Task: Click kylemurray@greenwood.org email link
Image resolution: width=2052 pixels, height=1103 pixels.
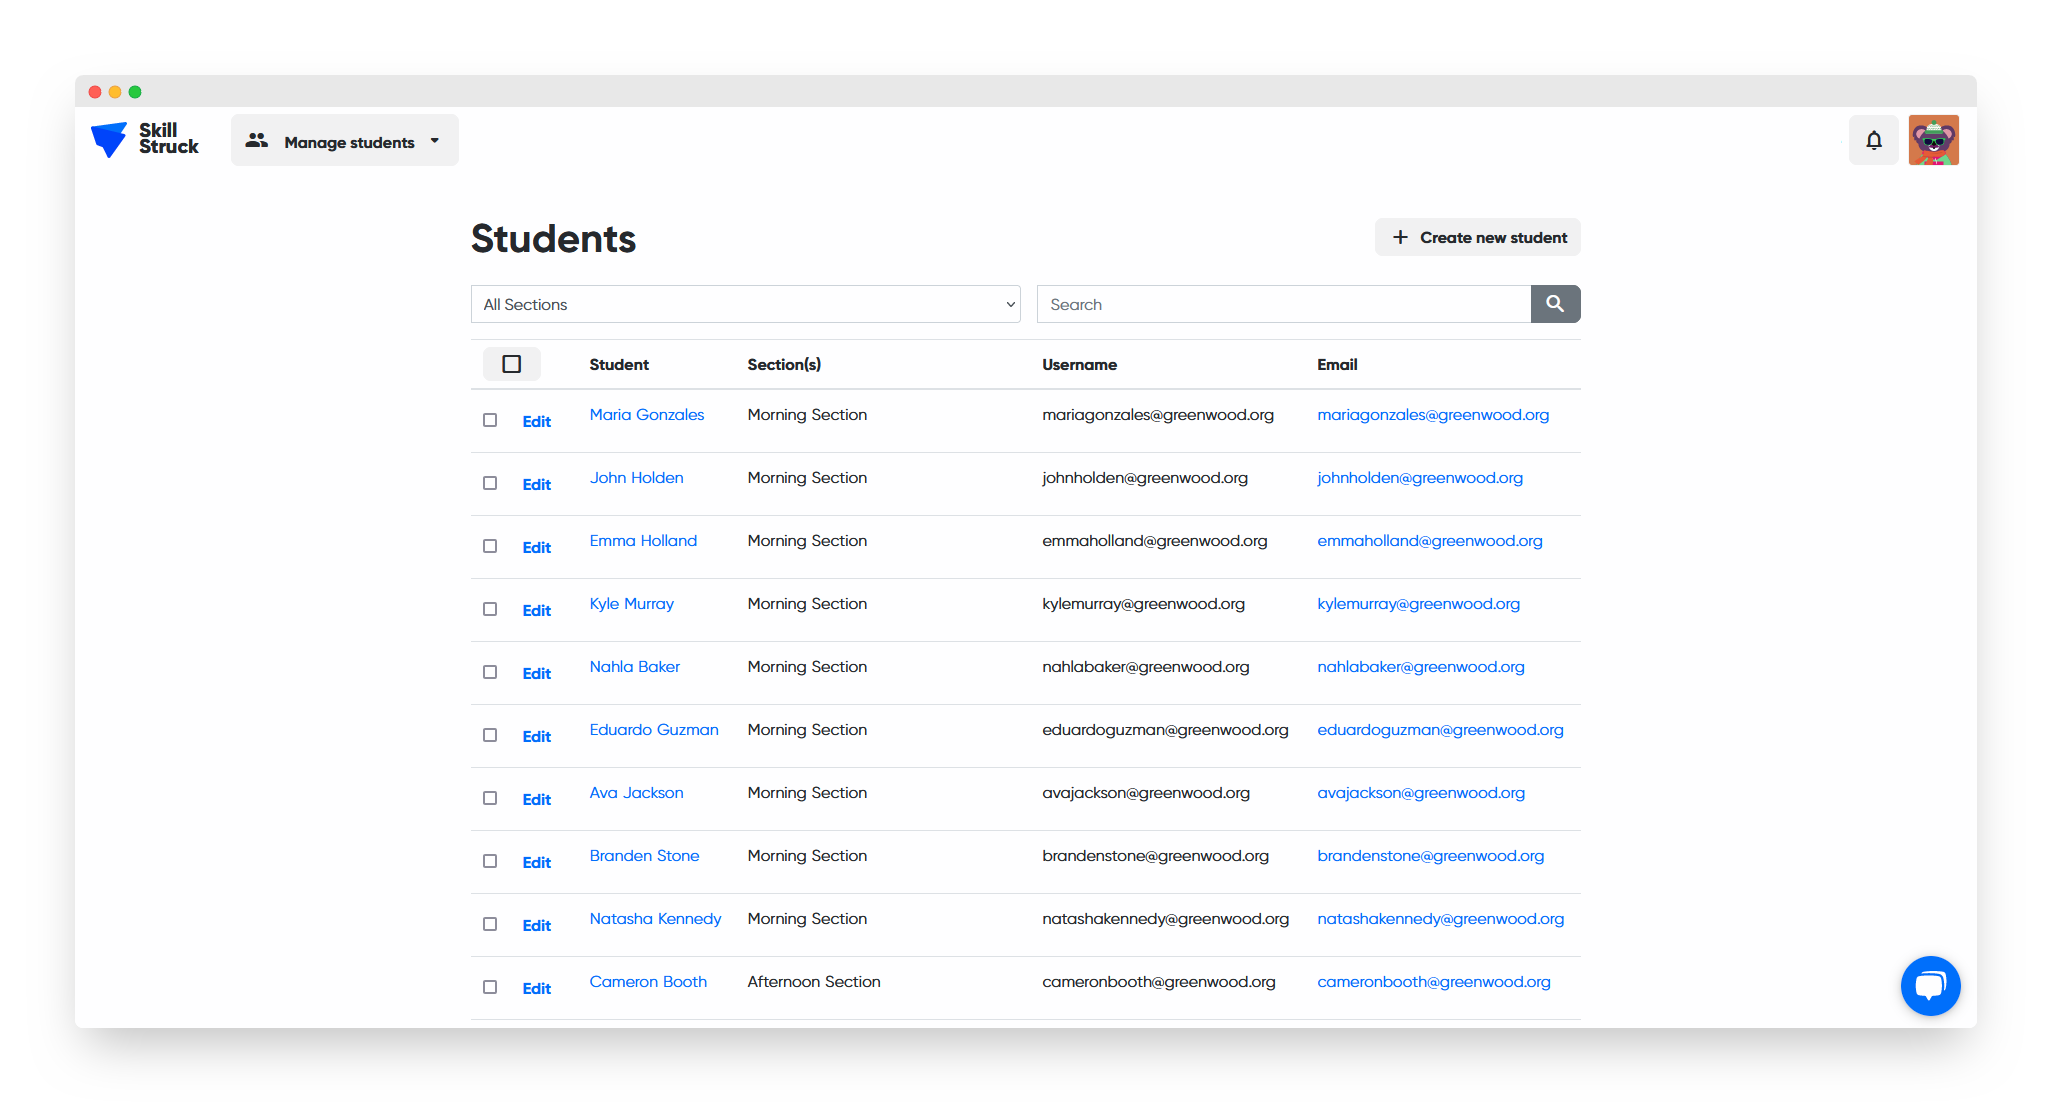Action: pos(1418,603)
